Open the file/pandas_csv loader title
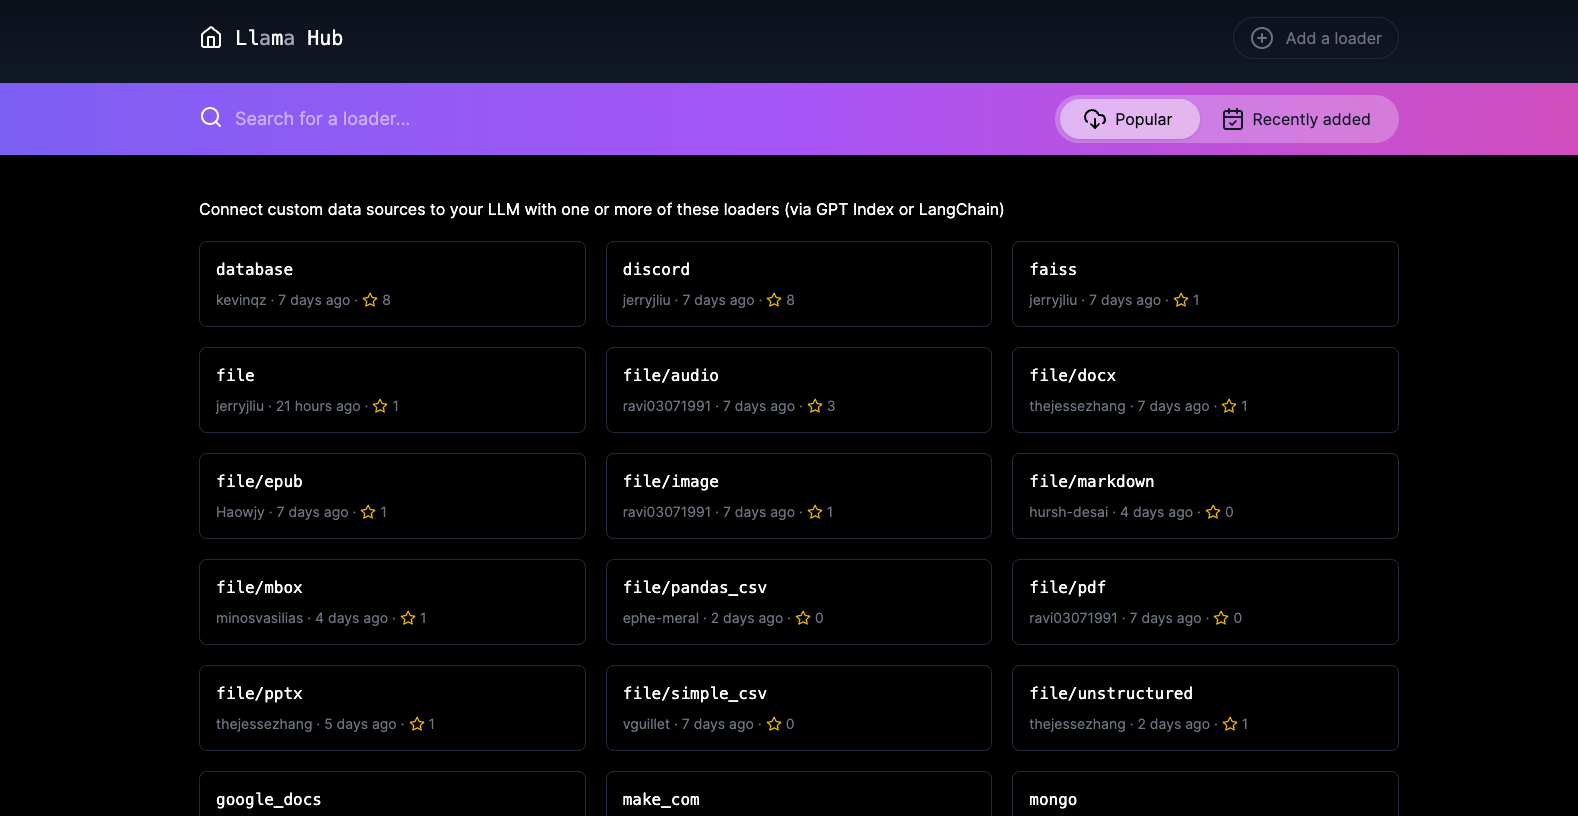 695,587
